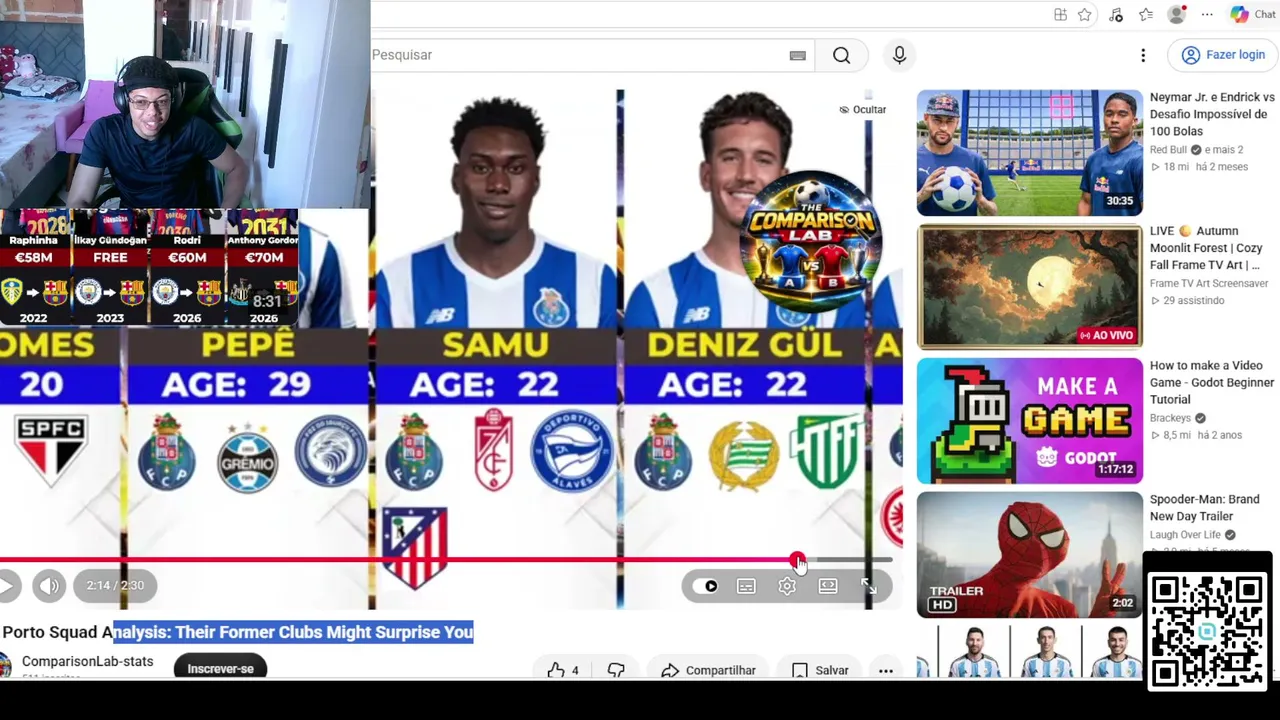Open the Copilot Chat button
Image resolution: width=1280 pixels, height=720 pixels.
coord(1253,14)
